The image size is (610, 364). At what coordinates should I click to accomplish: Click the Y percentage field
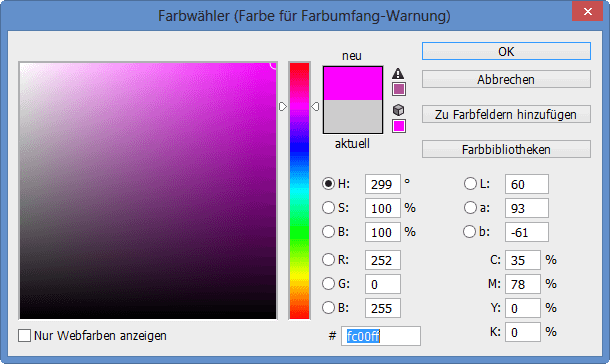[523, 308]
